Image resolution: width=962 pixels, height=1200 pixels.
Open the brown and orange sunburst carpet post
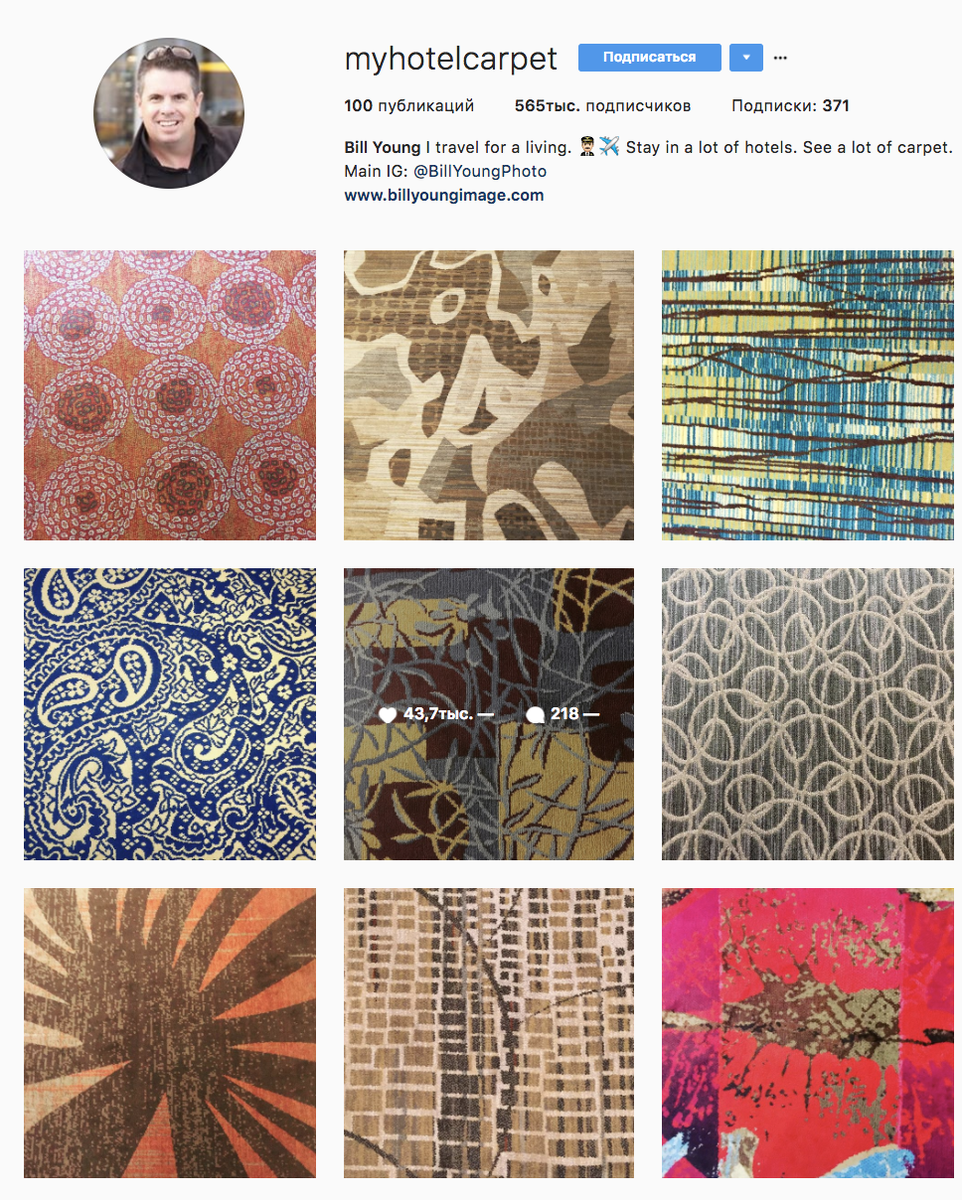click(x=170, y=1033)
